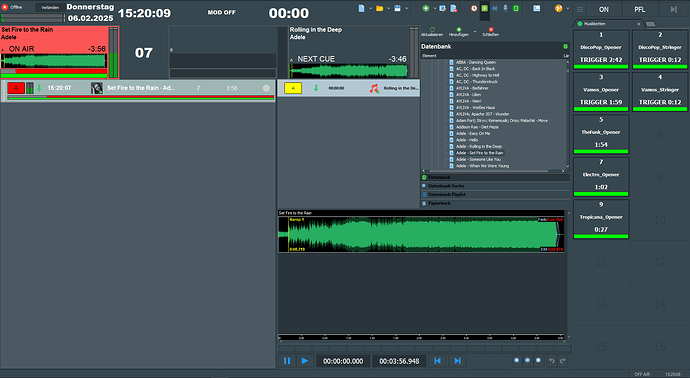Toggle the MOD OFF mode indicator
This screenshot has width=690, height=378.
[x=221, y=12]
